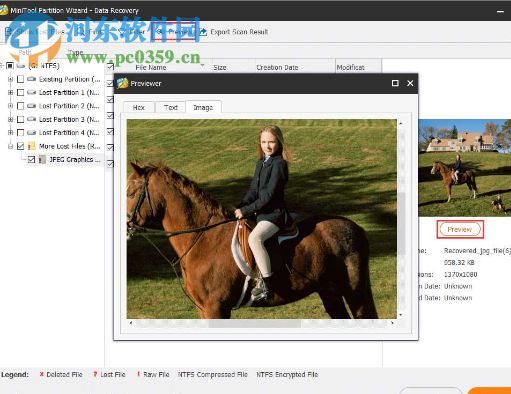Click Previewer horizontal scrollbar left arrow
The height and width of the screenshot is (394, 511).
tap(131, 323)
